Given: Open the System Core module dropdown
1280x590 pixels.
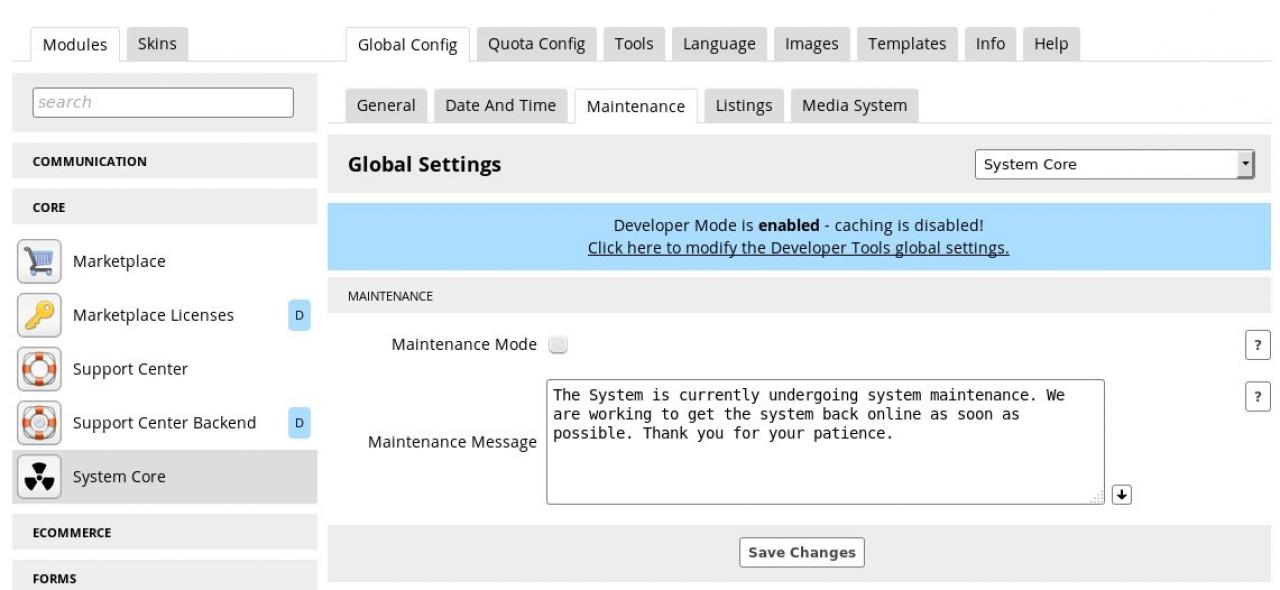Looking at the screenshot, I should (1114, 165).
